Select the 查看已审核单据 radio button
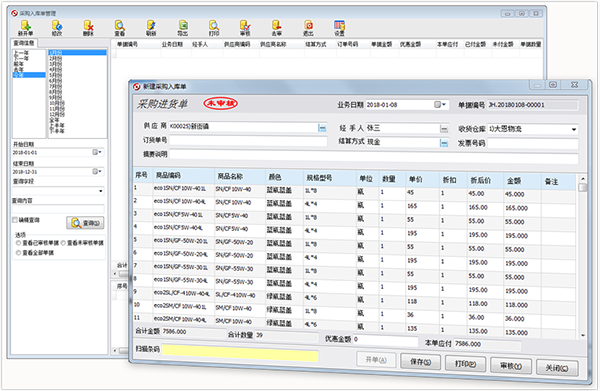The height and width of the screenshot is (391, 600). (x=18, y=243)
